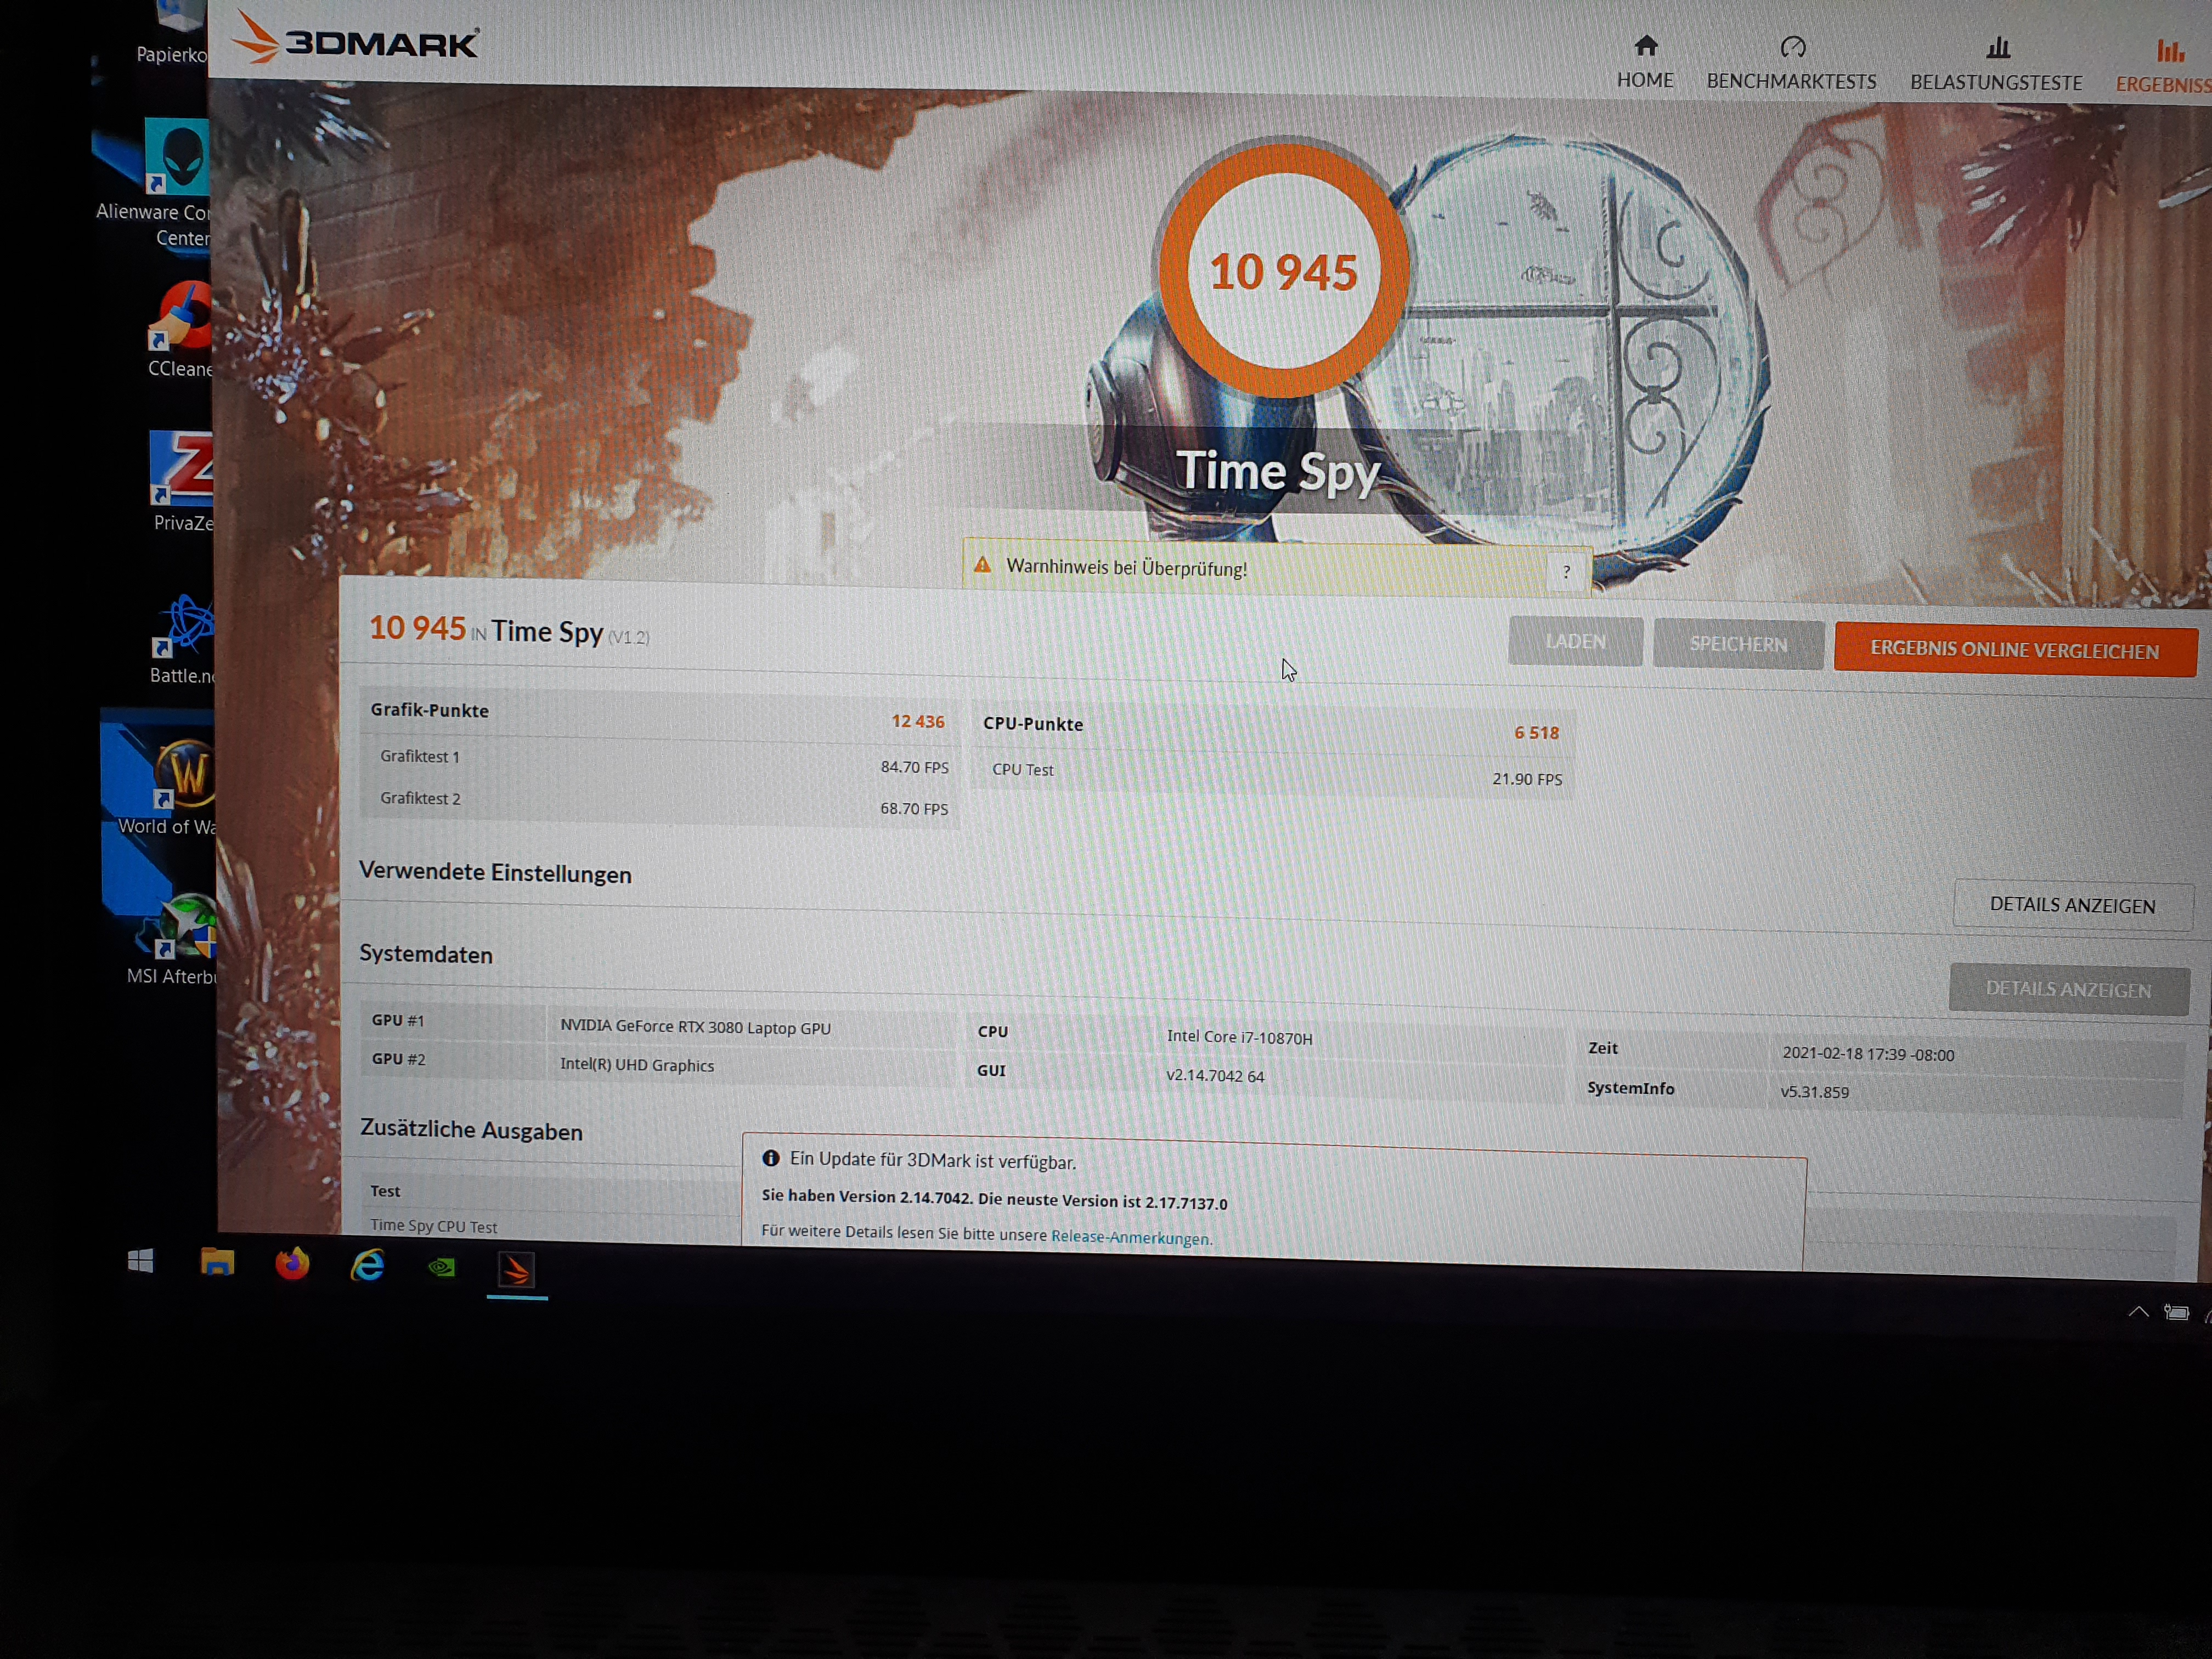
Task: Show hidden system tray icons
Action: [x=2138, y=1311]
